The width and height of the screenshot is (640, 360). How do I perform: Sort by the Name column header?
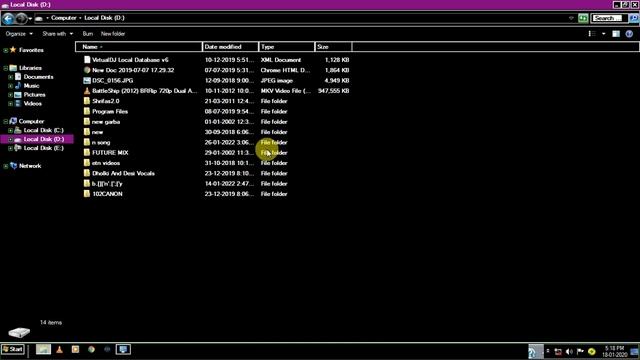click(x=139, y=47)
